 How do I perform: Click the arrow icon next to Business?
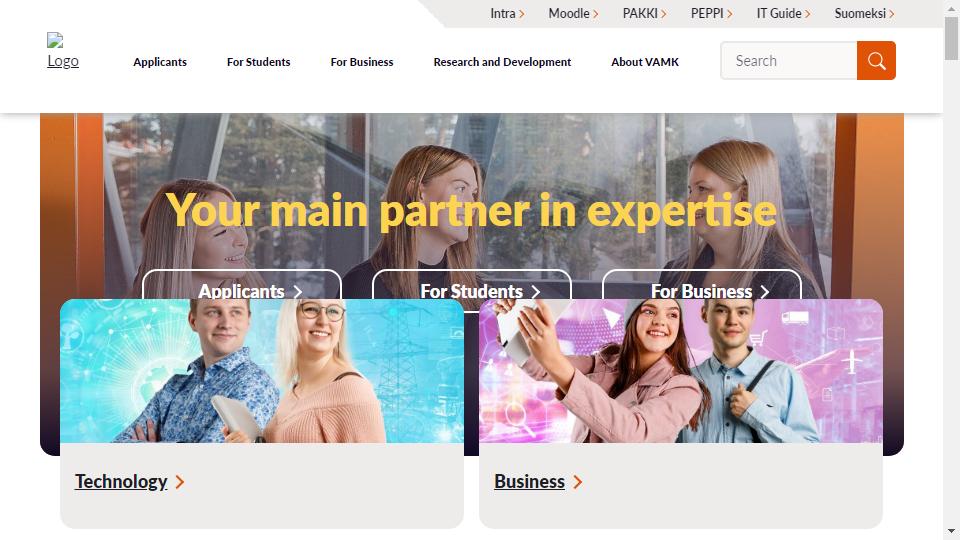[x=577, y=482]
